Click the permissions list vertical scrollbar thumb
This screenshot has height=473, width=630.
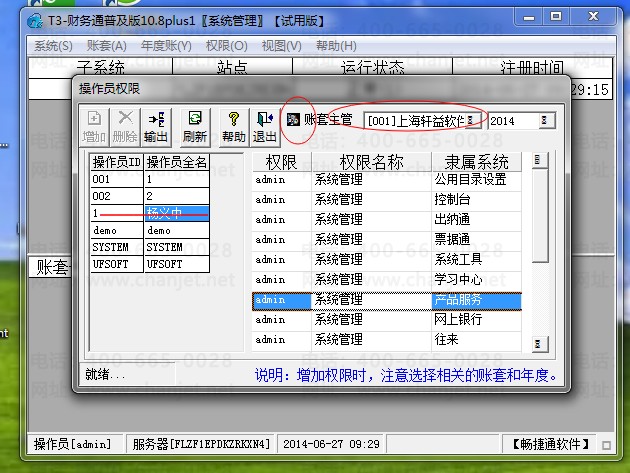click(x=540, y=216)
